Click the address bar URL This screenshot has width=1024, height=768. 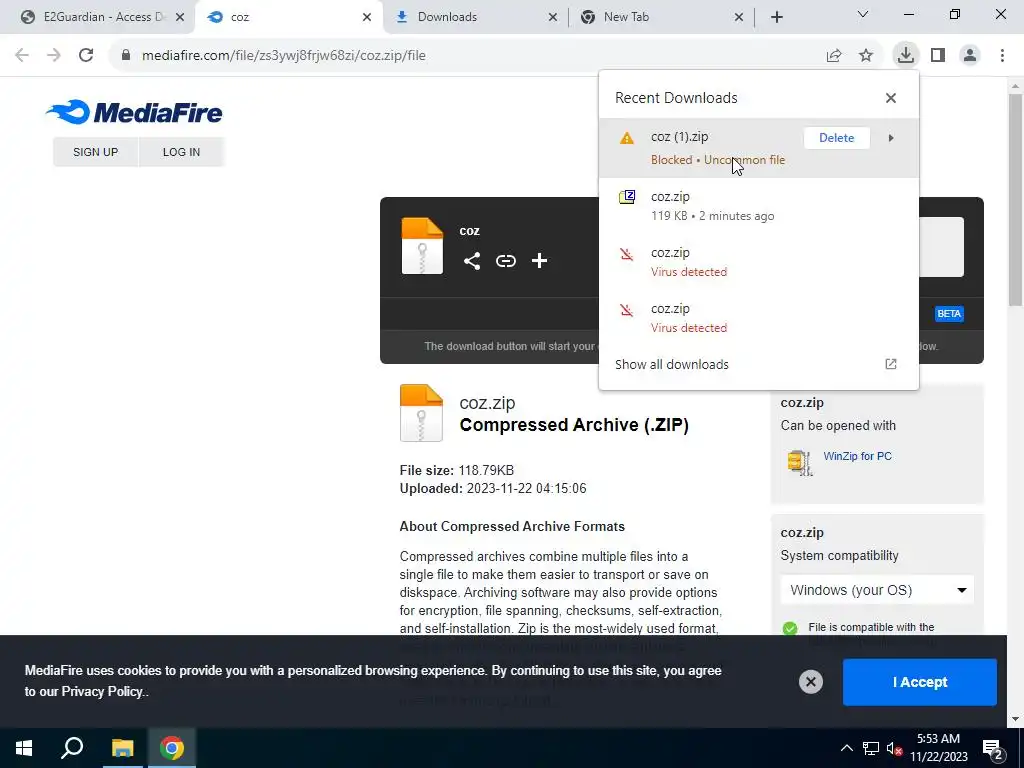(x=283, y=56)
